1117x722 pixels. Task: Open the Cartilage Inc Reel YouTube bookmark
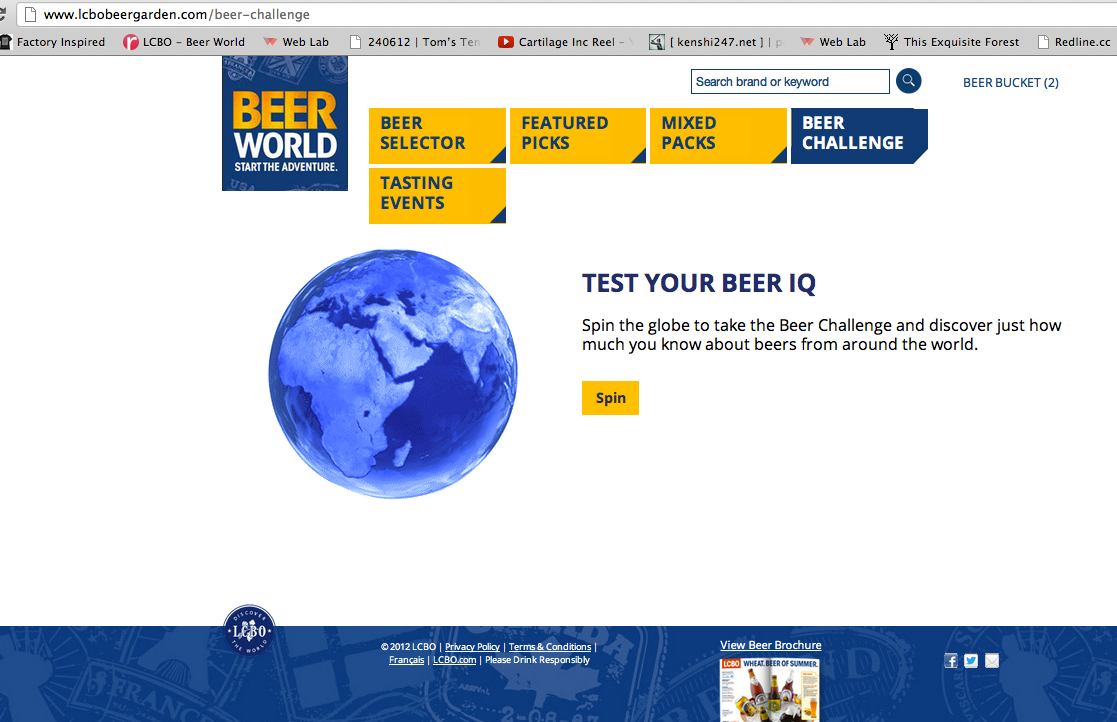[x=565, y=42]
